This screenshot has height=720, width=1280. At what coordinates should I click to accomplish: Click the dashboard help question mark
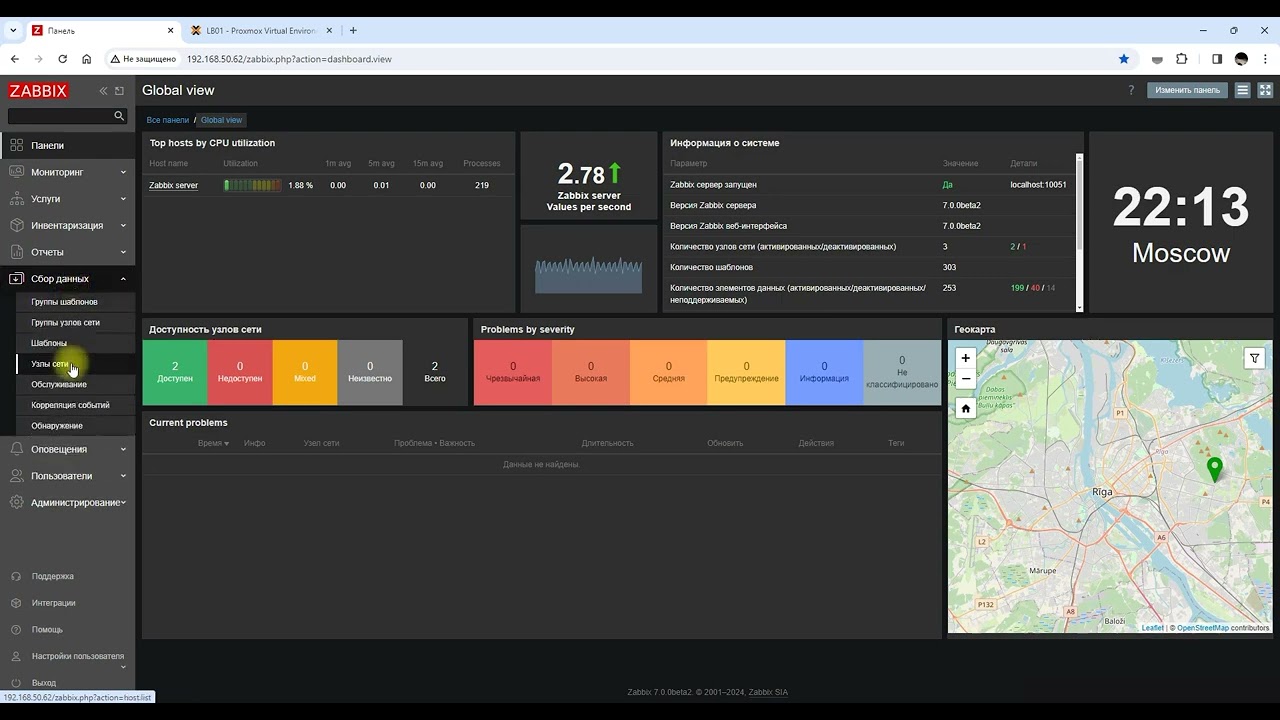1131,90
